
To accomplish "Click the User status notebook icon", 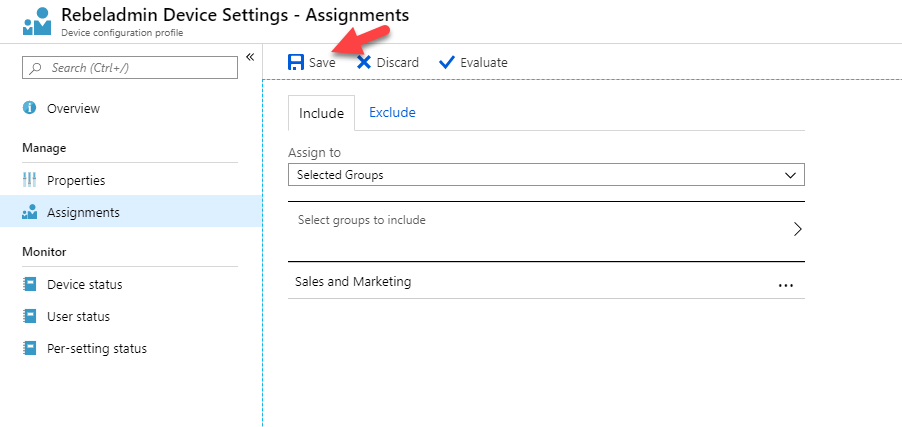I will [29, 316].
